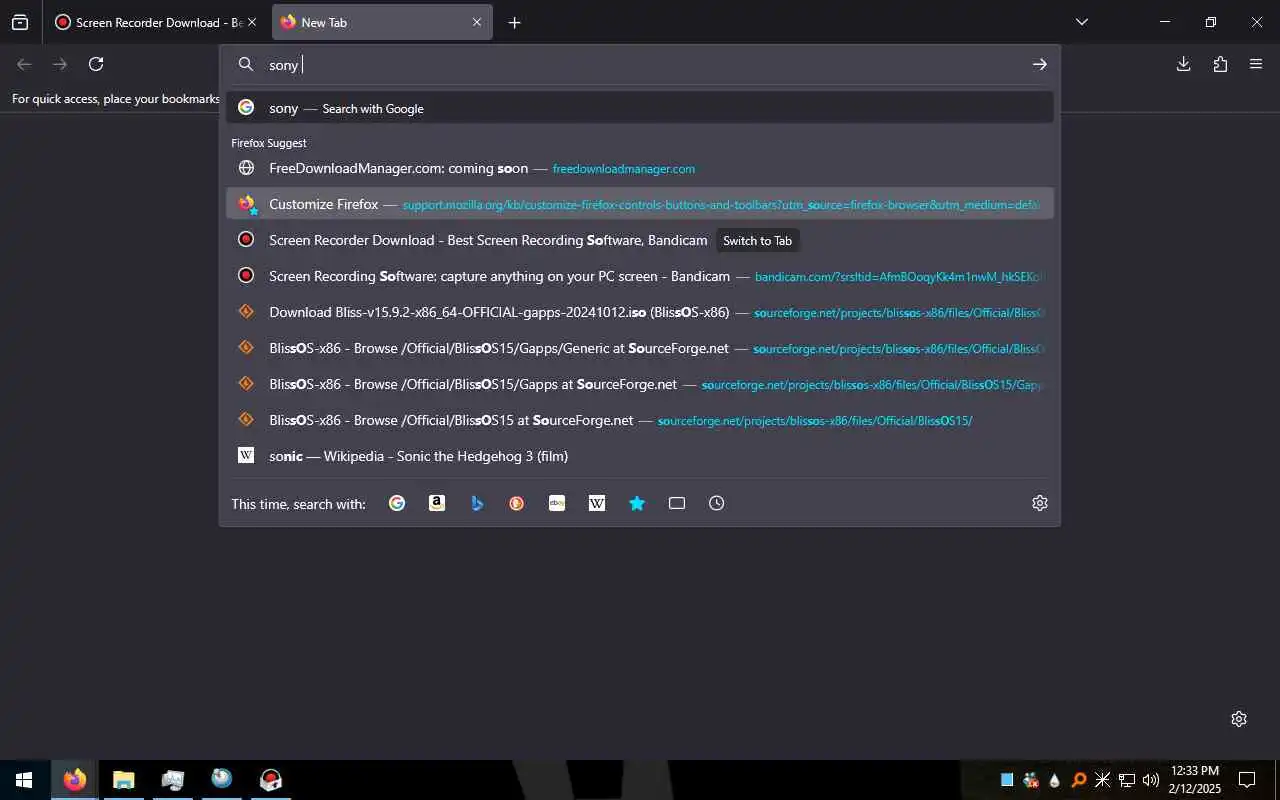
Task: Open search settings gear in dropdown
Action: [x=1040, y=503]
